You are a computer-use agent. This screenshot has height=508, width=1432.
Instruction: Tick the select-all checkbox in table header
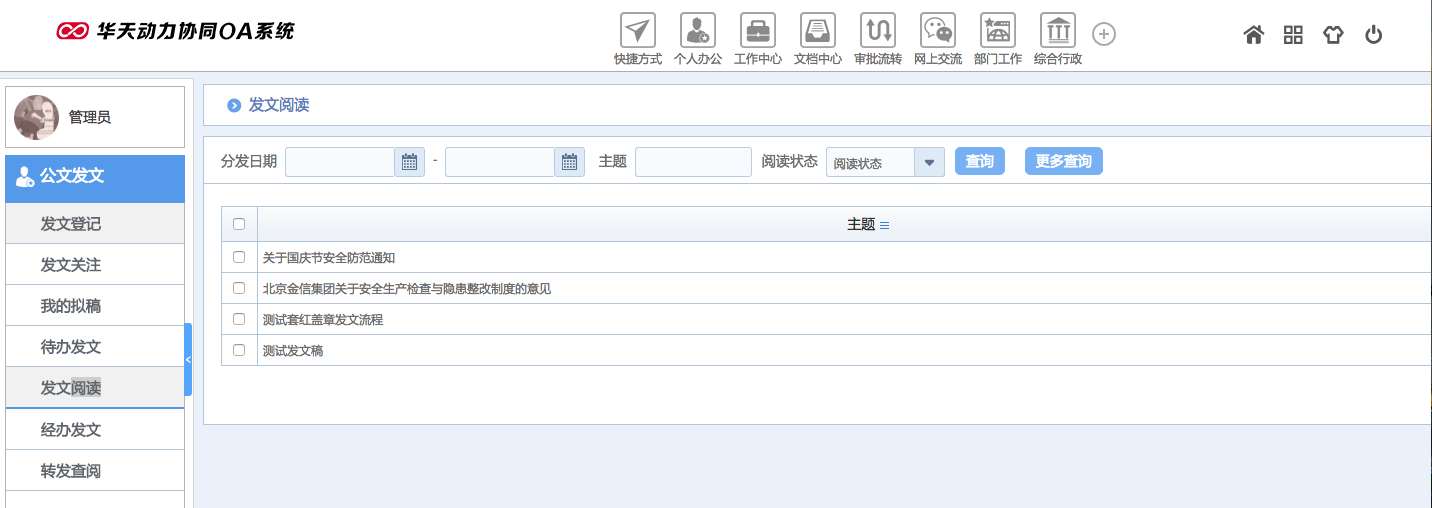[x=239, y=224]
